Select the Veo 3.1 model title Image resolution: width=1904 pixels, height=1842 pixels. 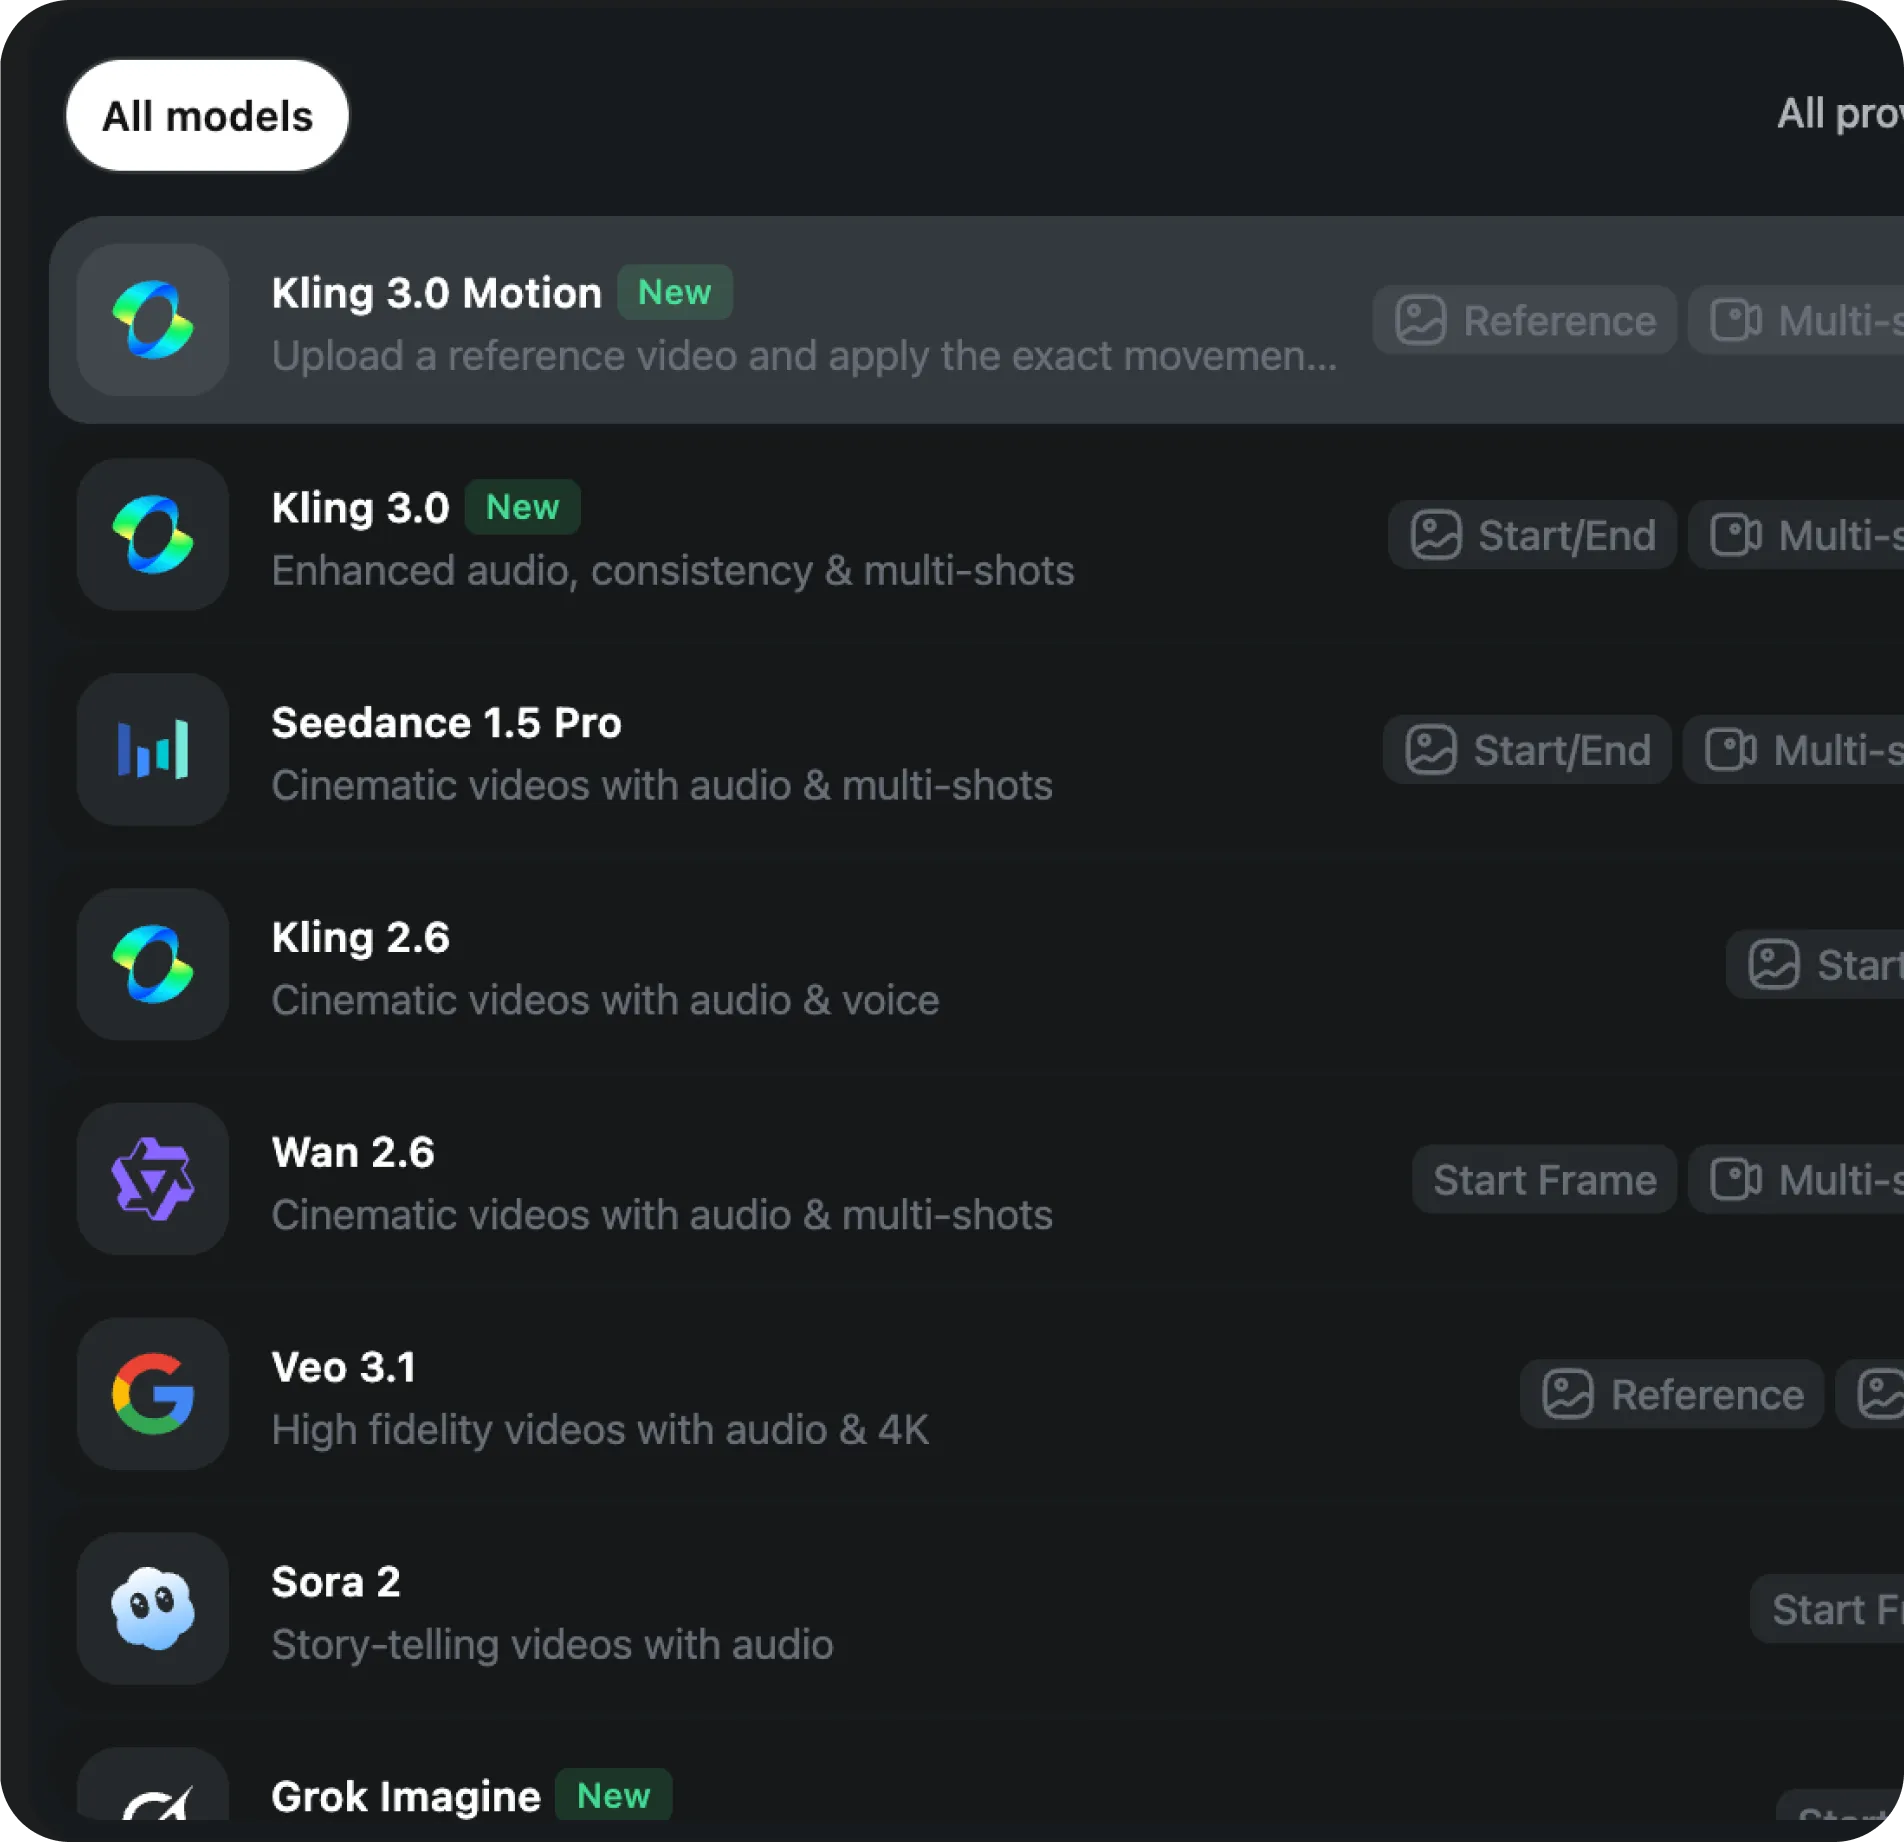344,1367
